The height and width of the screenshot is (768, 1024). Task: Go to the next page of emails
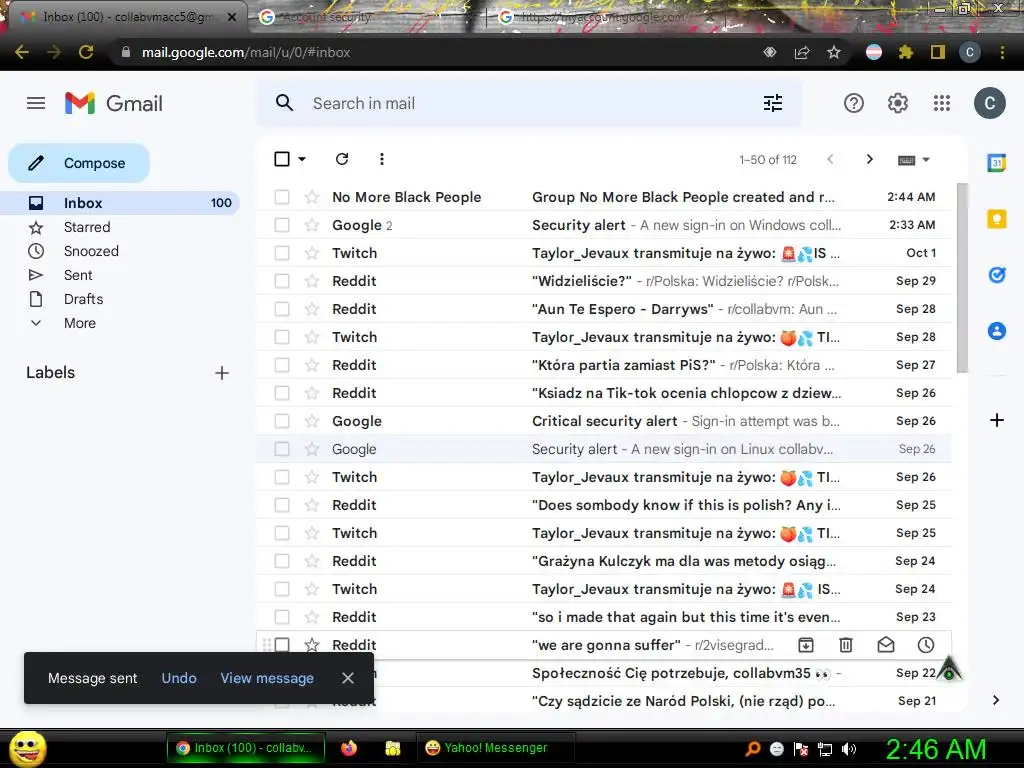click(x=869, y=159)
